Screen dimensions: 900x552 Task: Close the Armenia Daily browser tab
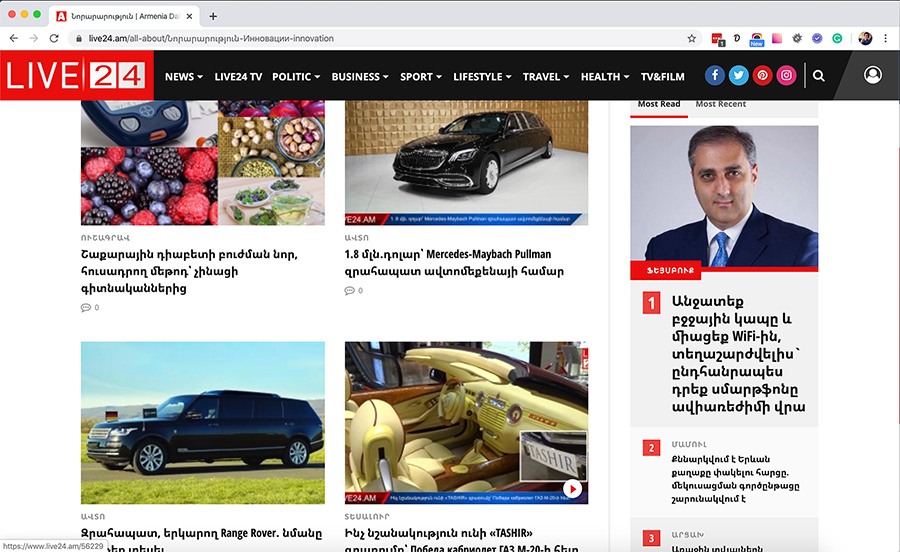pos(189,16)
